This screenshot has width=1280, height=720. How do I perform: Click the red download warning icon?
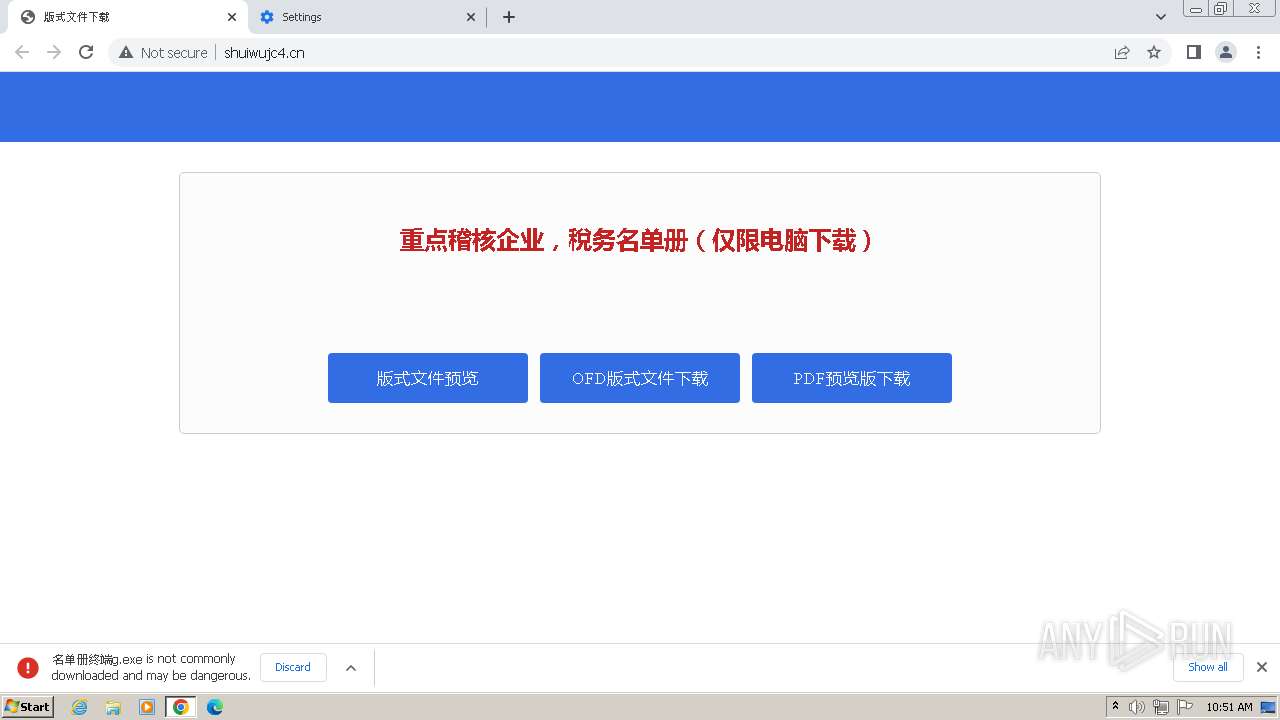[28, 667]
